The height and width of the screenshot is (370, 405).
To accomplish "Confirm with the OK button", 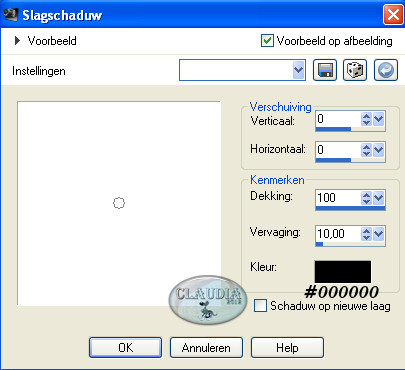I will pyautogui.click(x=125, y=348).
